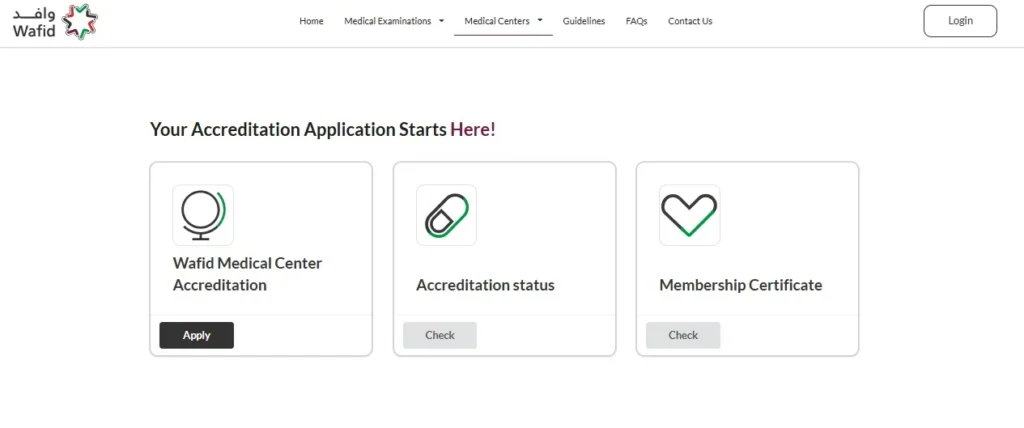
Task: Expand the Medical Centers dropdown arrow
Action: click(540, 20)
